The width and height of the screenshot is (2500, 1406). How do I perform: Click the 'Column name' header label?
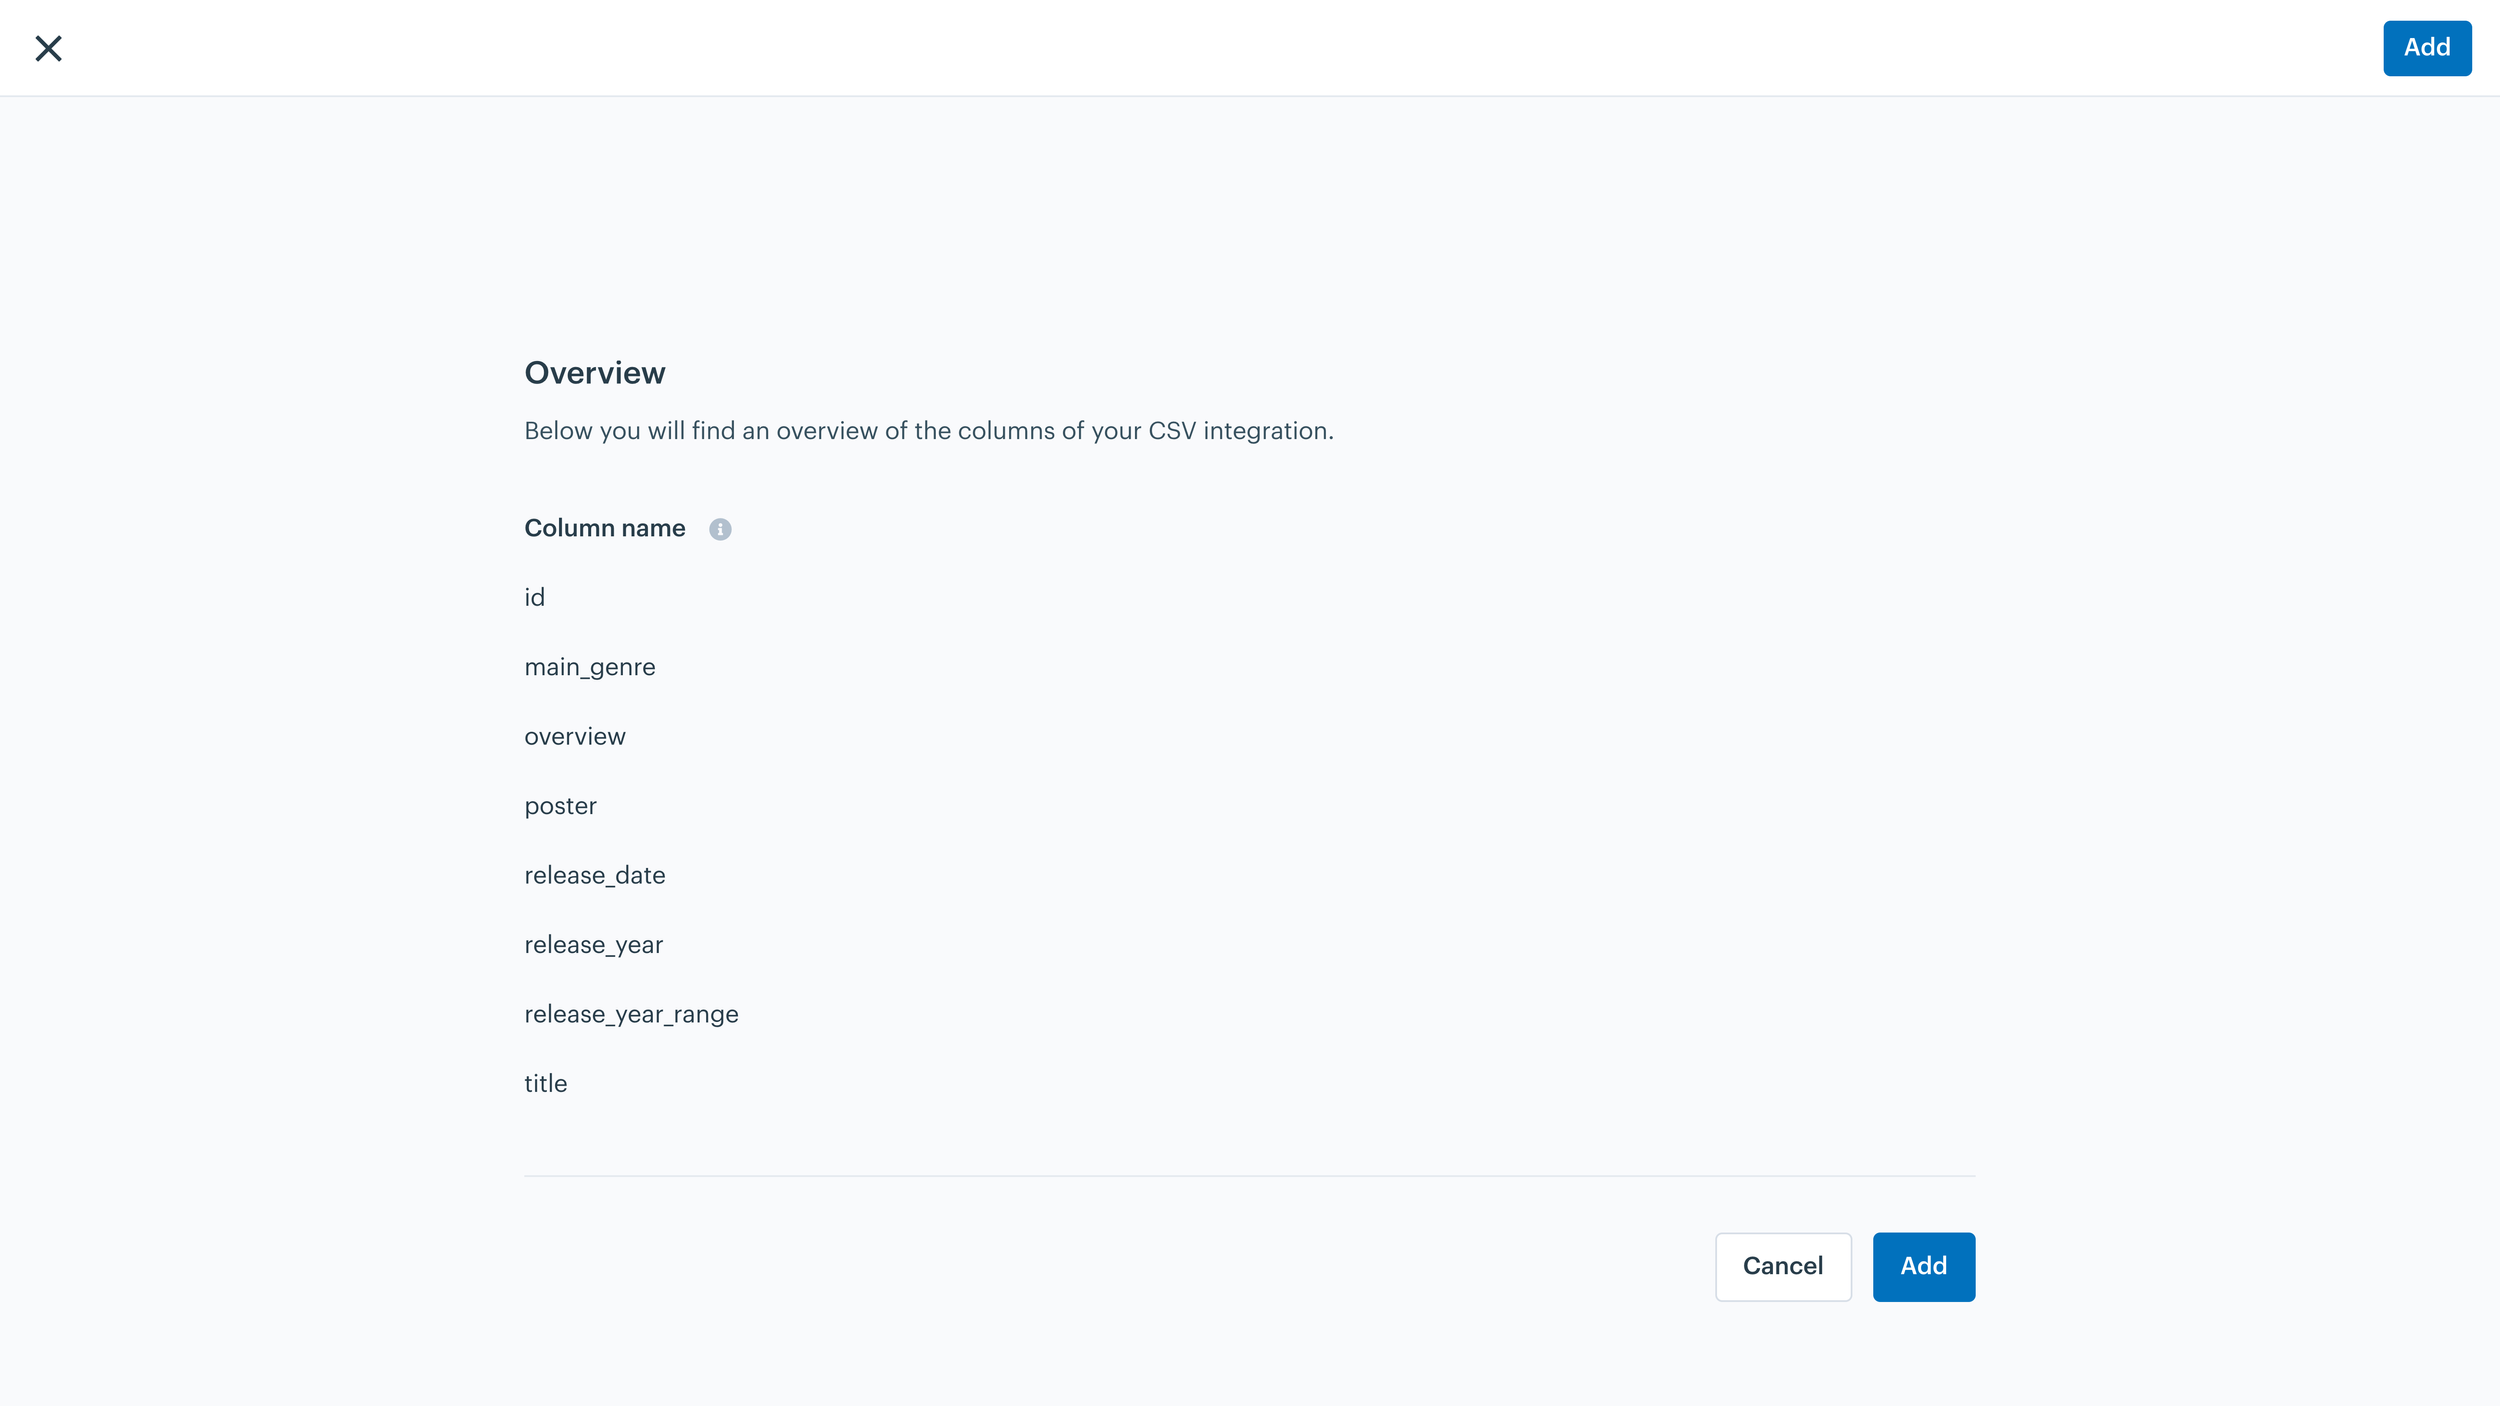point(605,528)
